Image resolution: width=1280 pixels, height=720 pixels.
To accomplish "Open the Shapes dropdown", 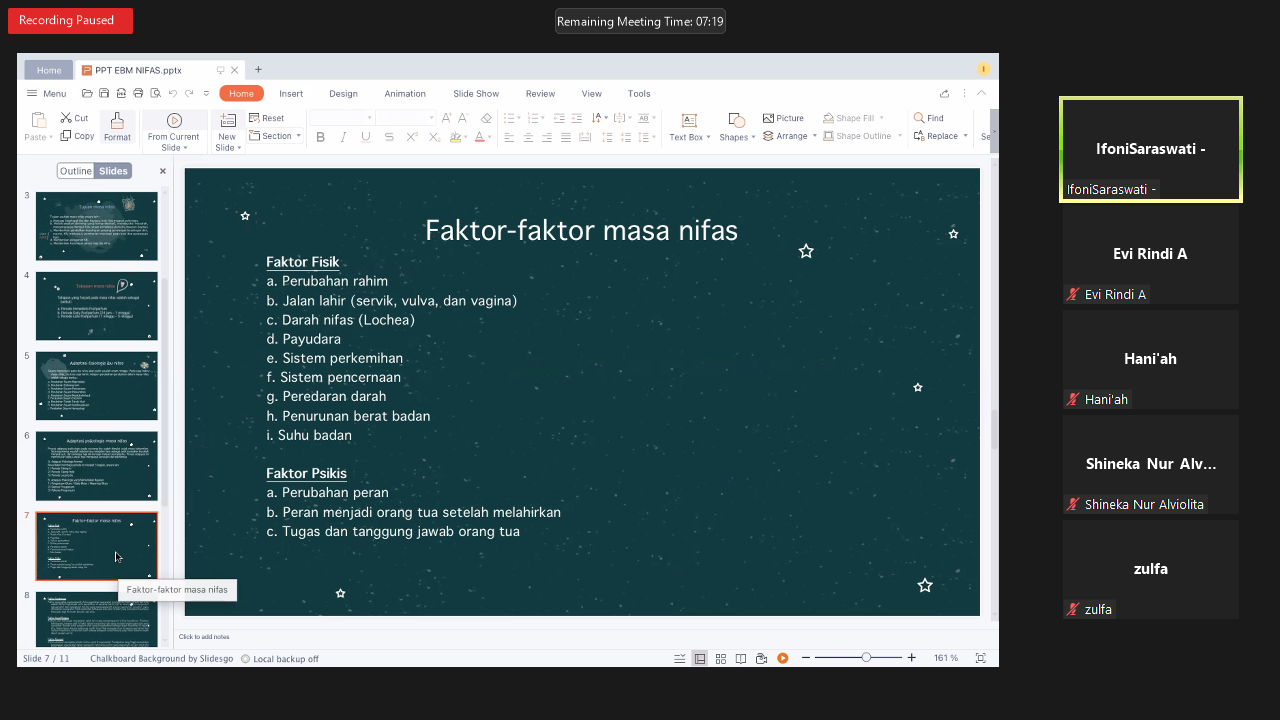I will [755, 137].
